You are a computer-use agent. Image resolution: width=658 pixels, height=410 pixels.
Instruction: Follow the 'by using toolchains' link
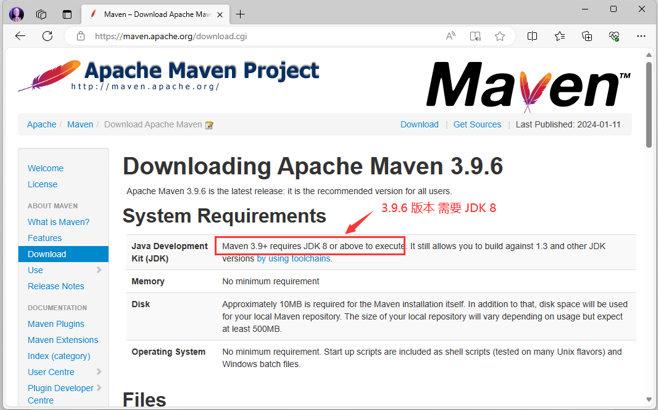pyautogui.click(x=294, y=259)
